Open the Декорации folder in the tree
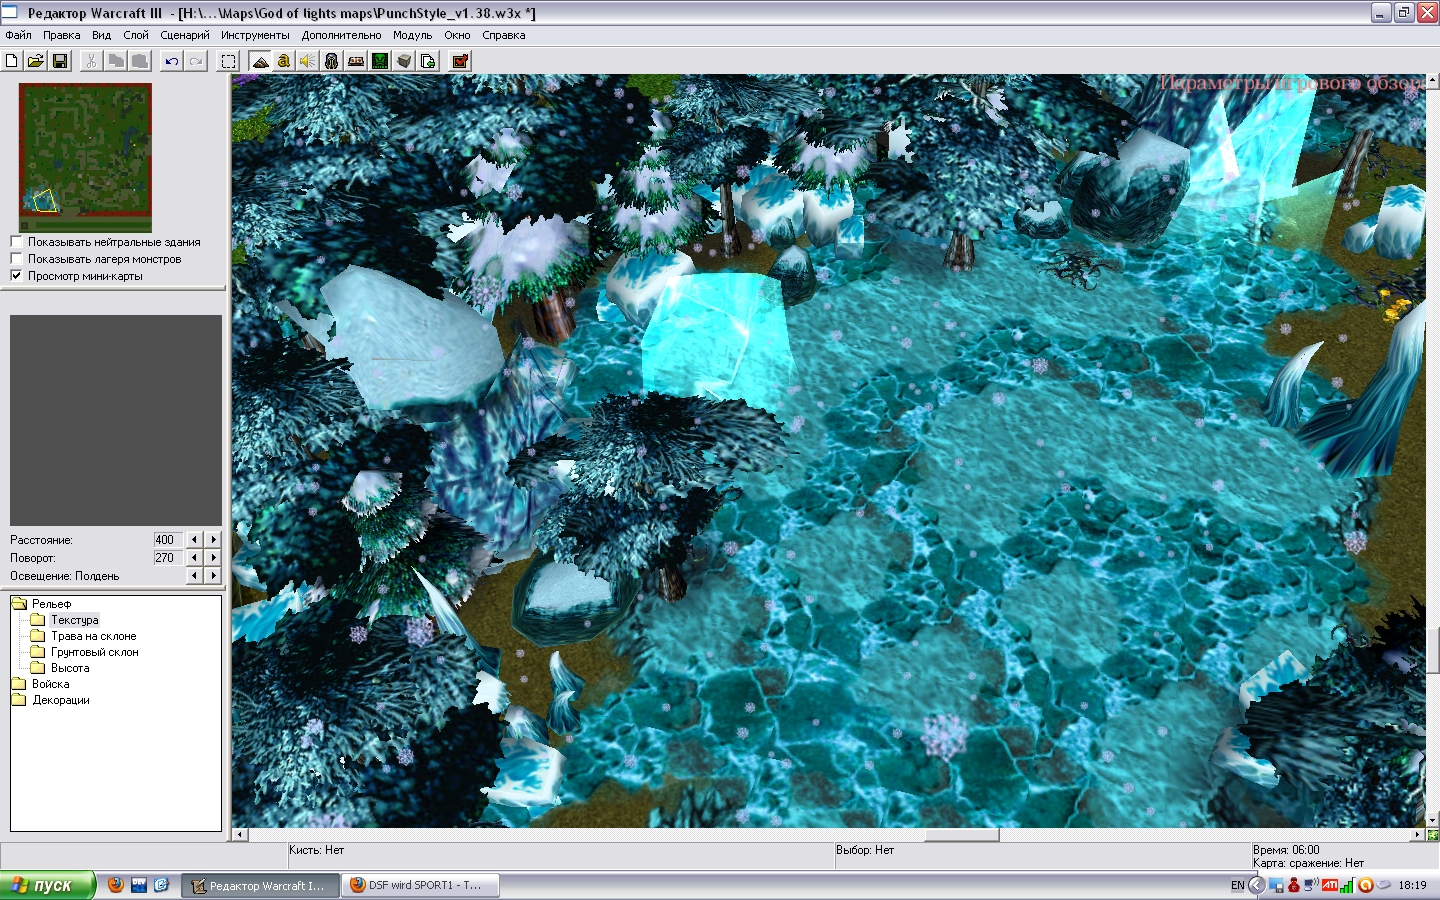 (x=50, y=700)
